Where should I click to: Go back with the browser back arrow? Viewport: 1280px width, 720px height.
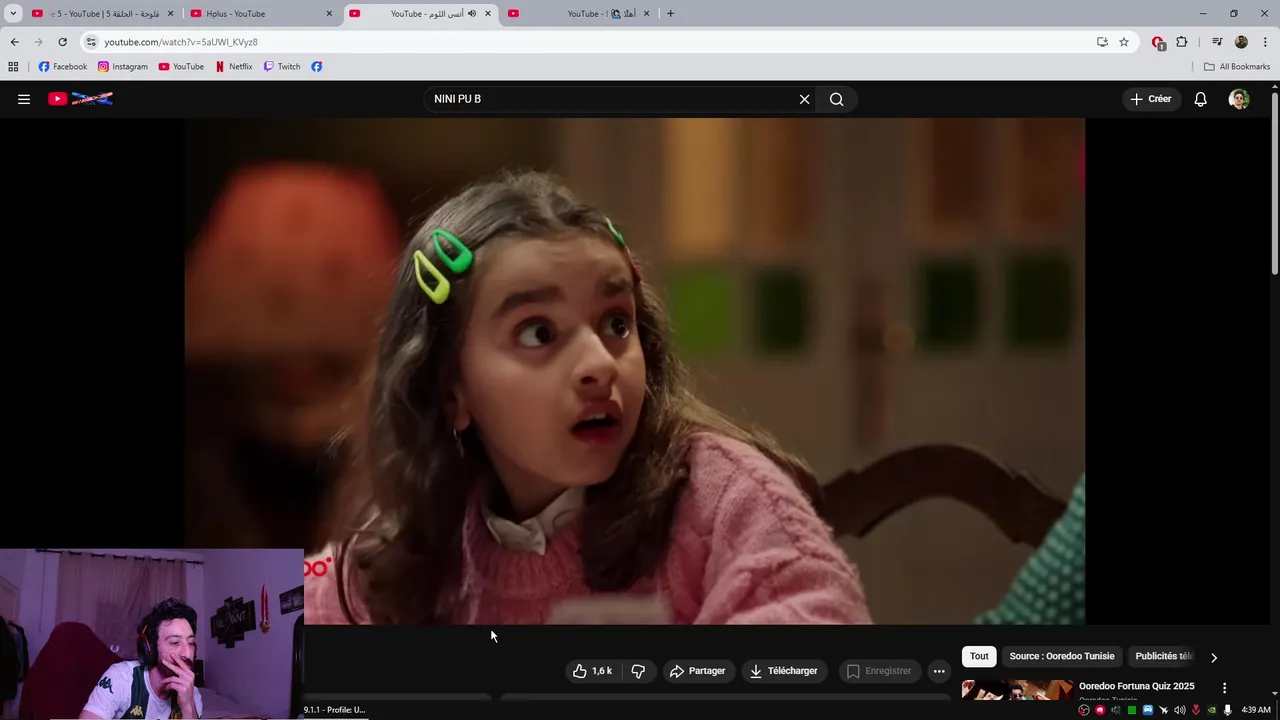tap(14, 42)
